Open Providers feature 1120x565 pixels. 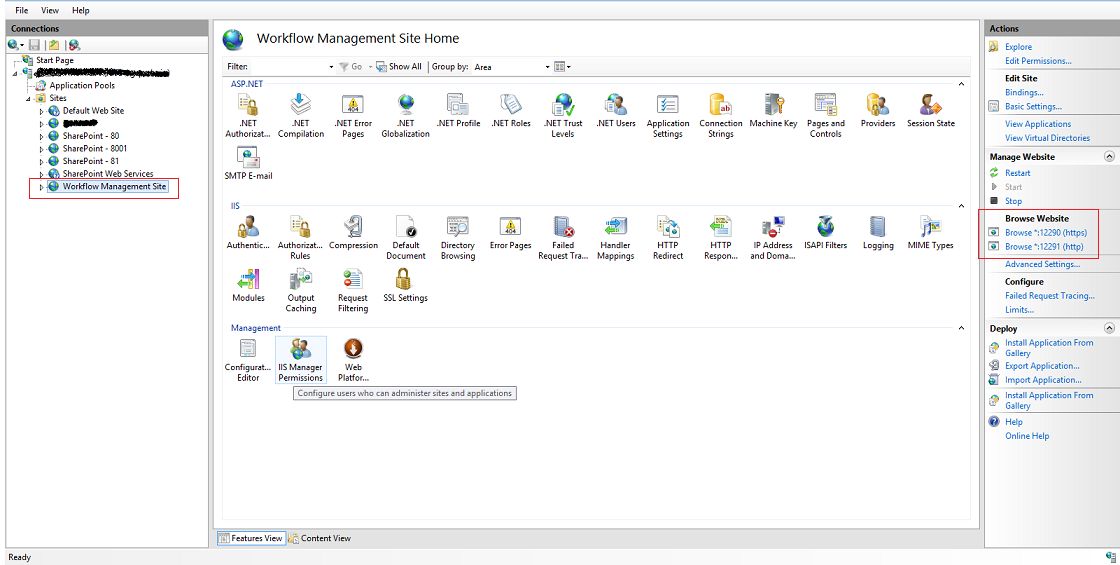click(x=878, y=111)
